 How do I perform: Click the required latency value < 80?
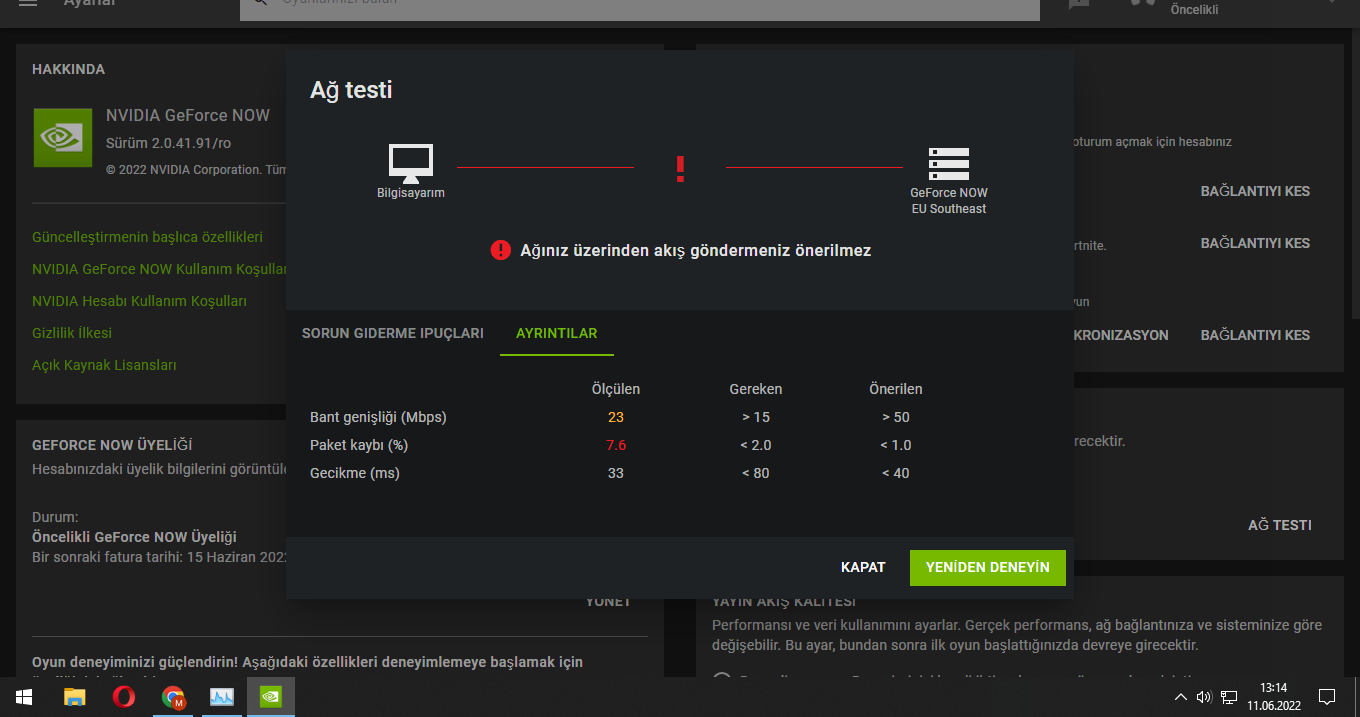756,473
